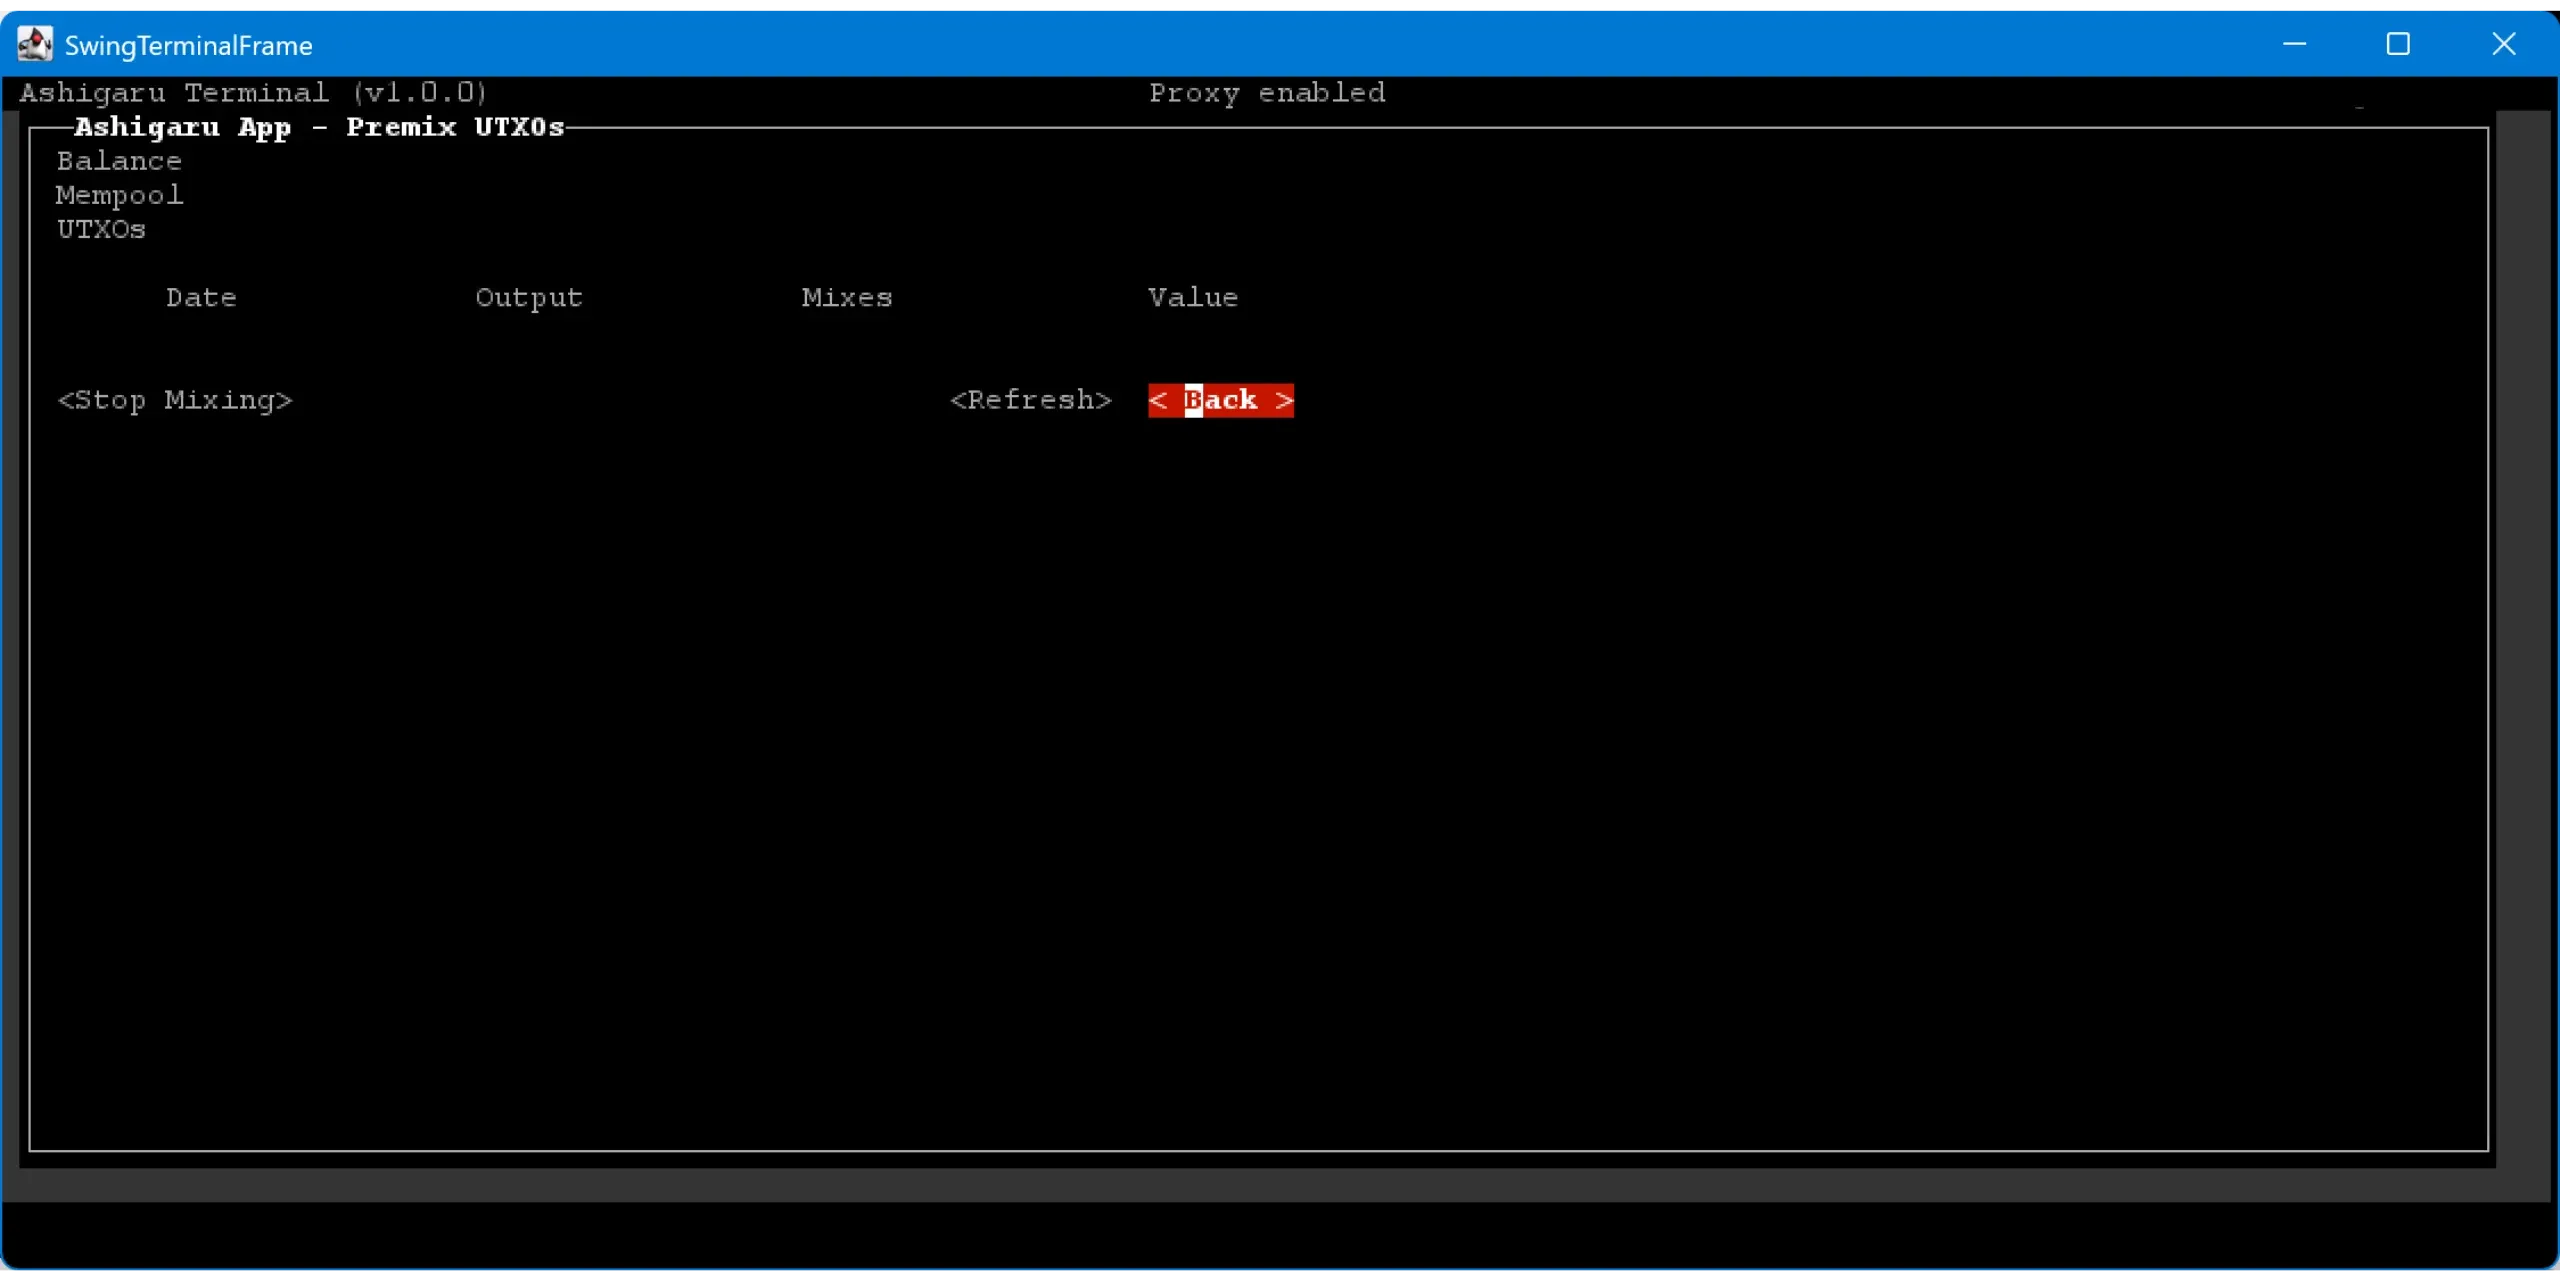Open the Balance menu entry

pyautogui.click(x=119, y=161)
